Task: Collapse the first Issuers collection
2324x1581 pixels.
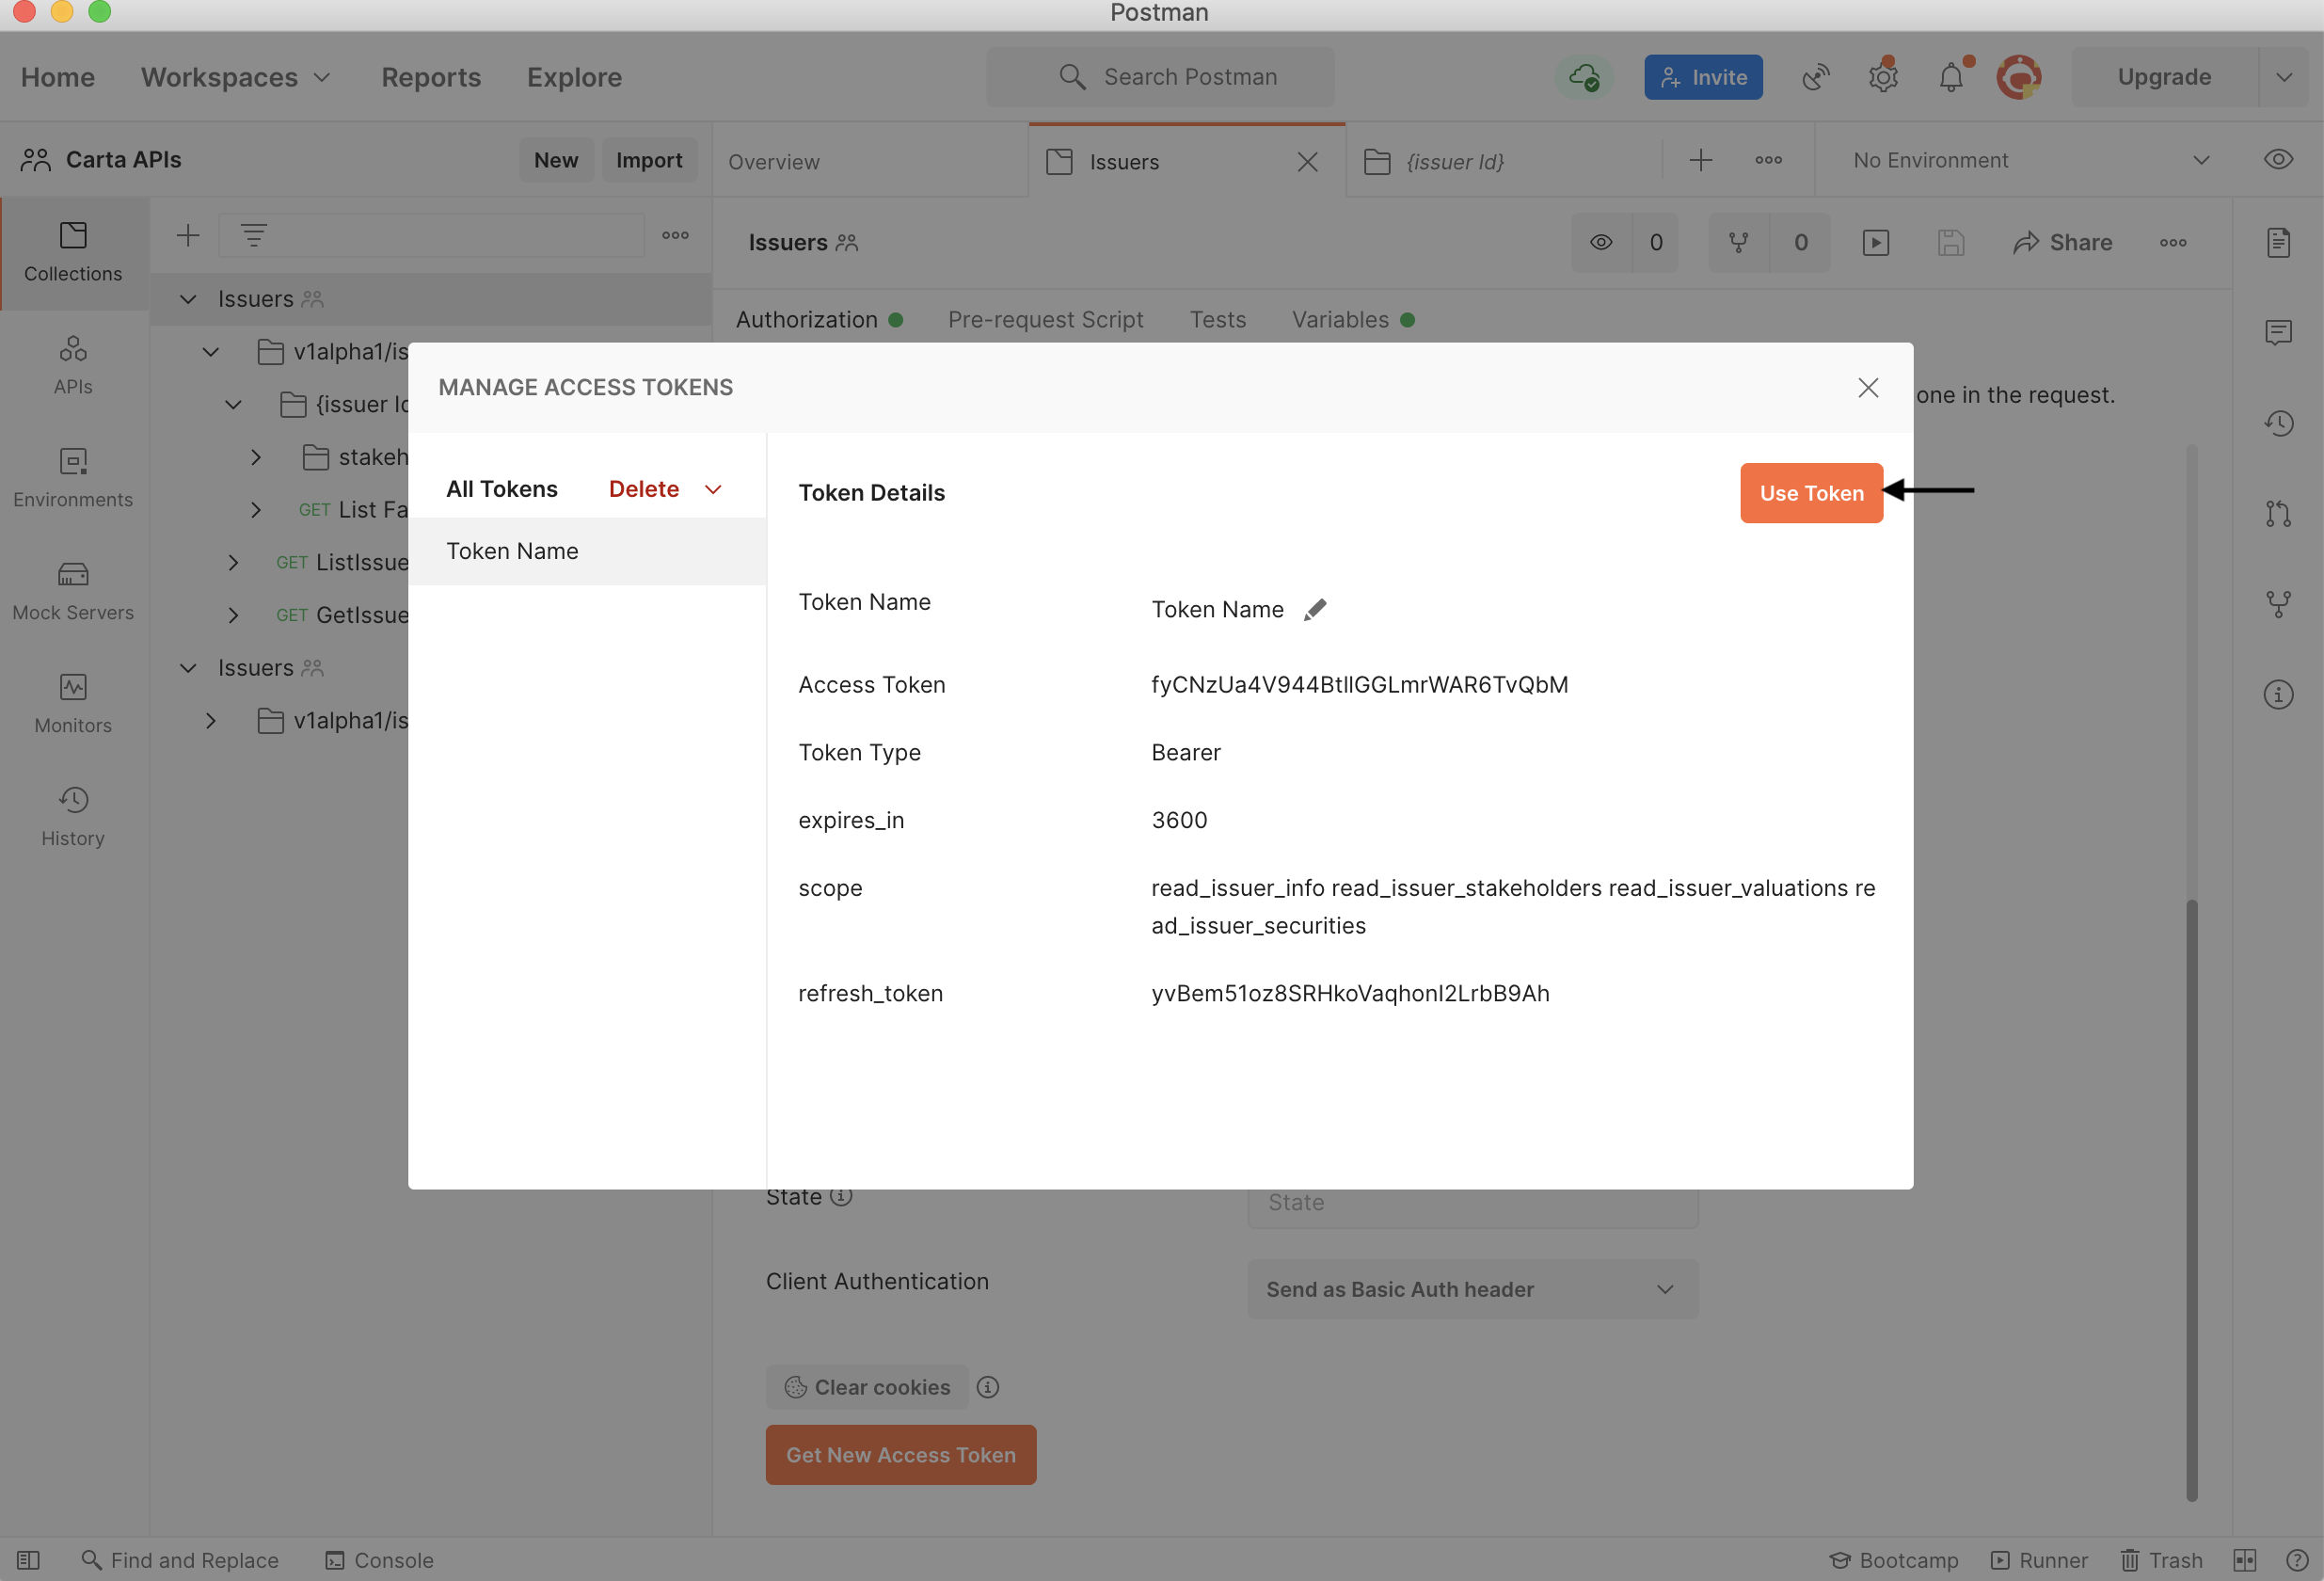Action: tap(187, 299)
